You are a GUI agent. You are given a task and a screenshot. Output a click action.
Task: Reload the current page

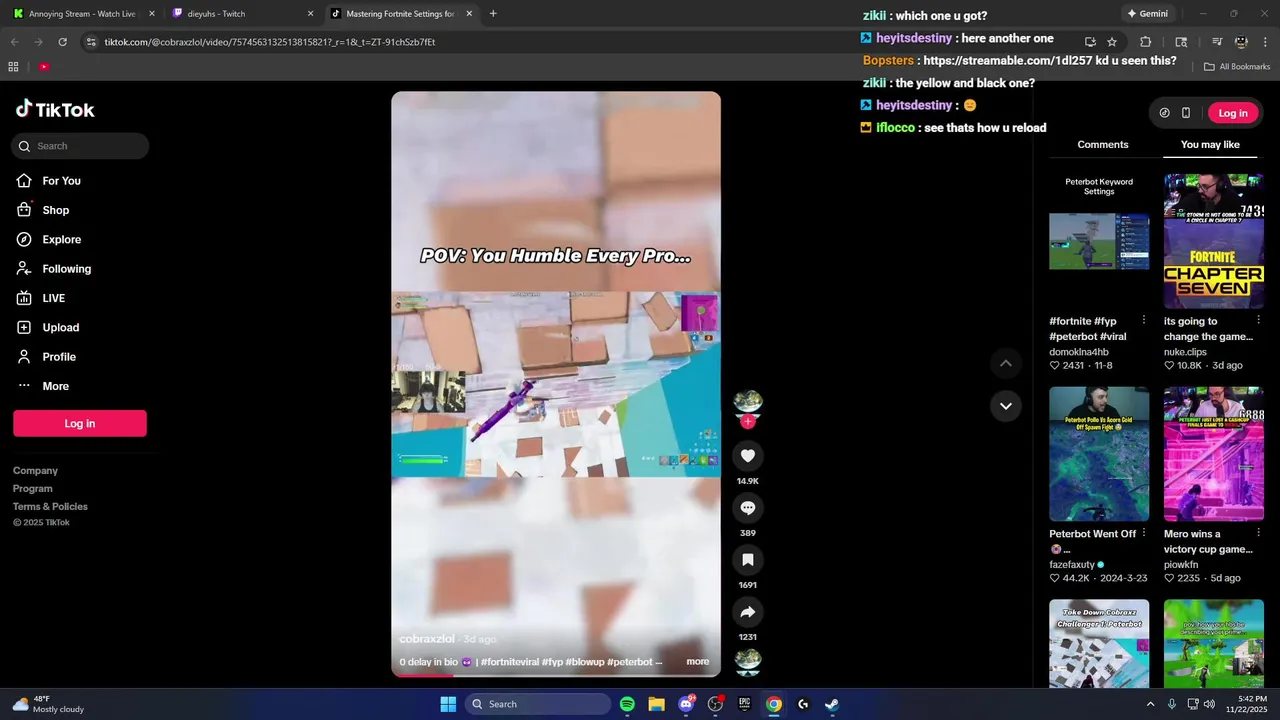(x=62, y=42)
